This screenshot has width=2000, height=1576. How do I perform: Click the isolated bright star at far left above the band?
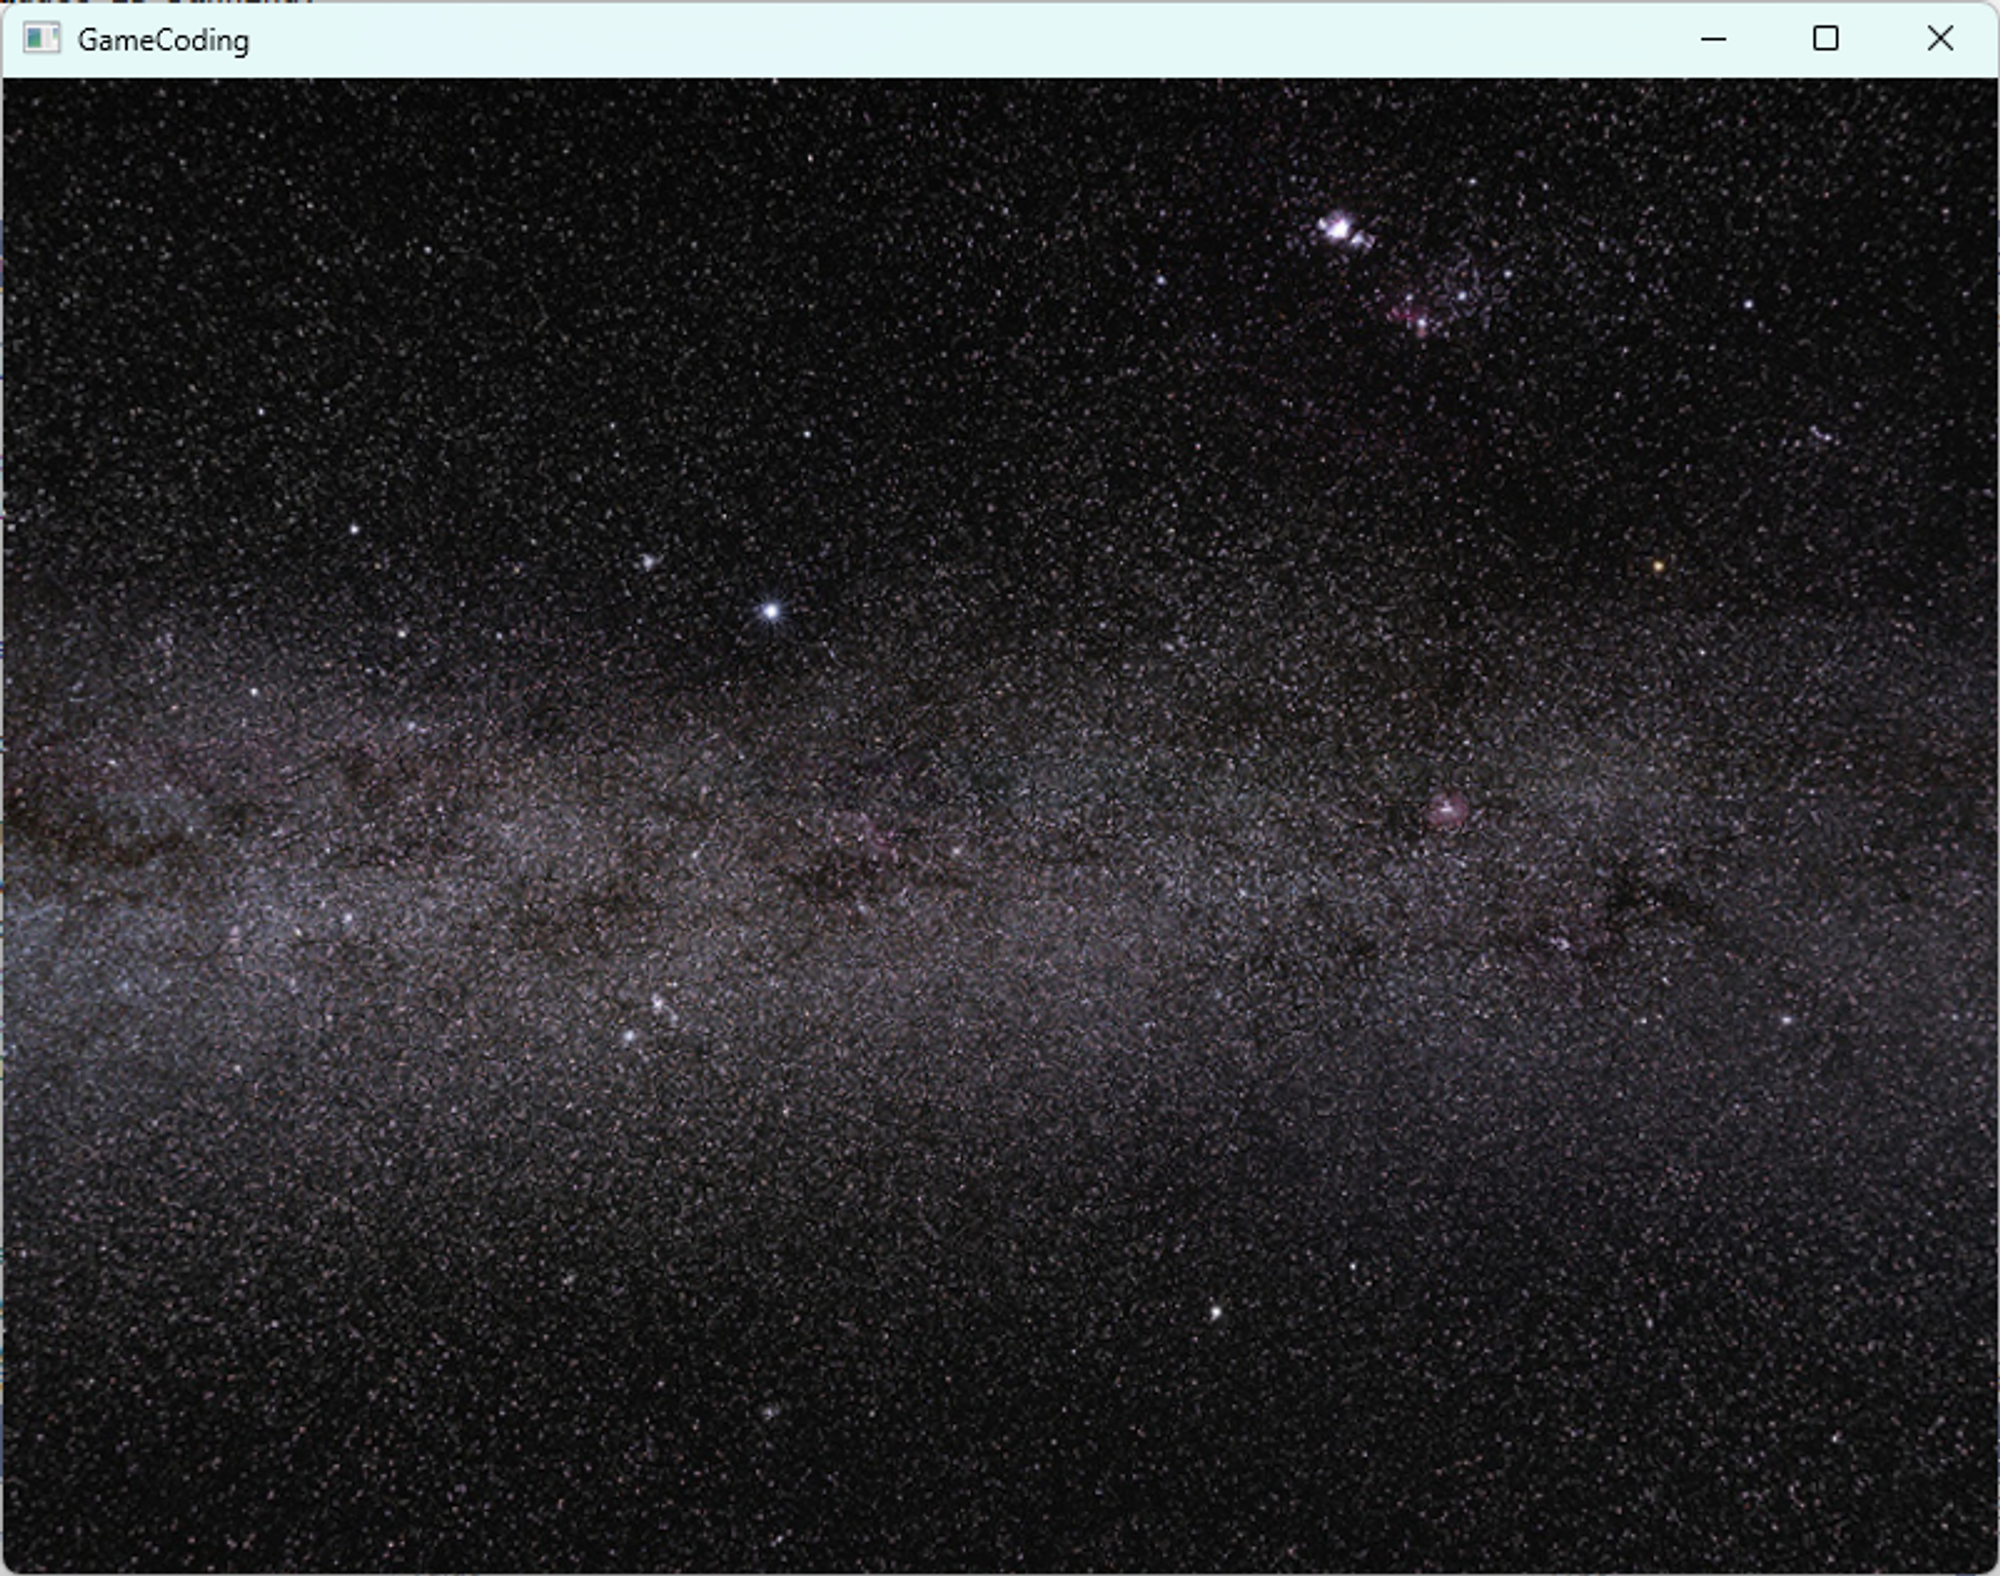pyautogui.click(x=354, y=528)
